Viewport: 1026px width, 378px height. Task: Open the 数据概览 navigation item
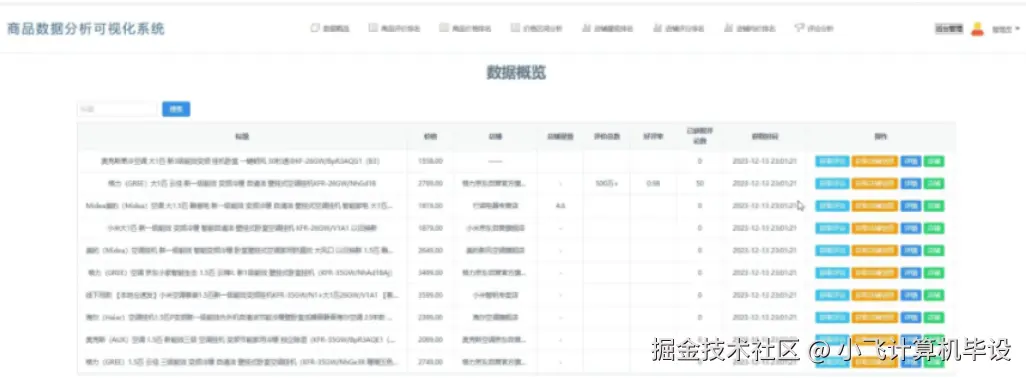coord(330,28)
